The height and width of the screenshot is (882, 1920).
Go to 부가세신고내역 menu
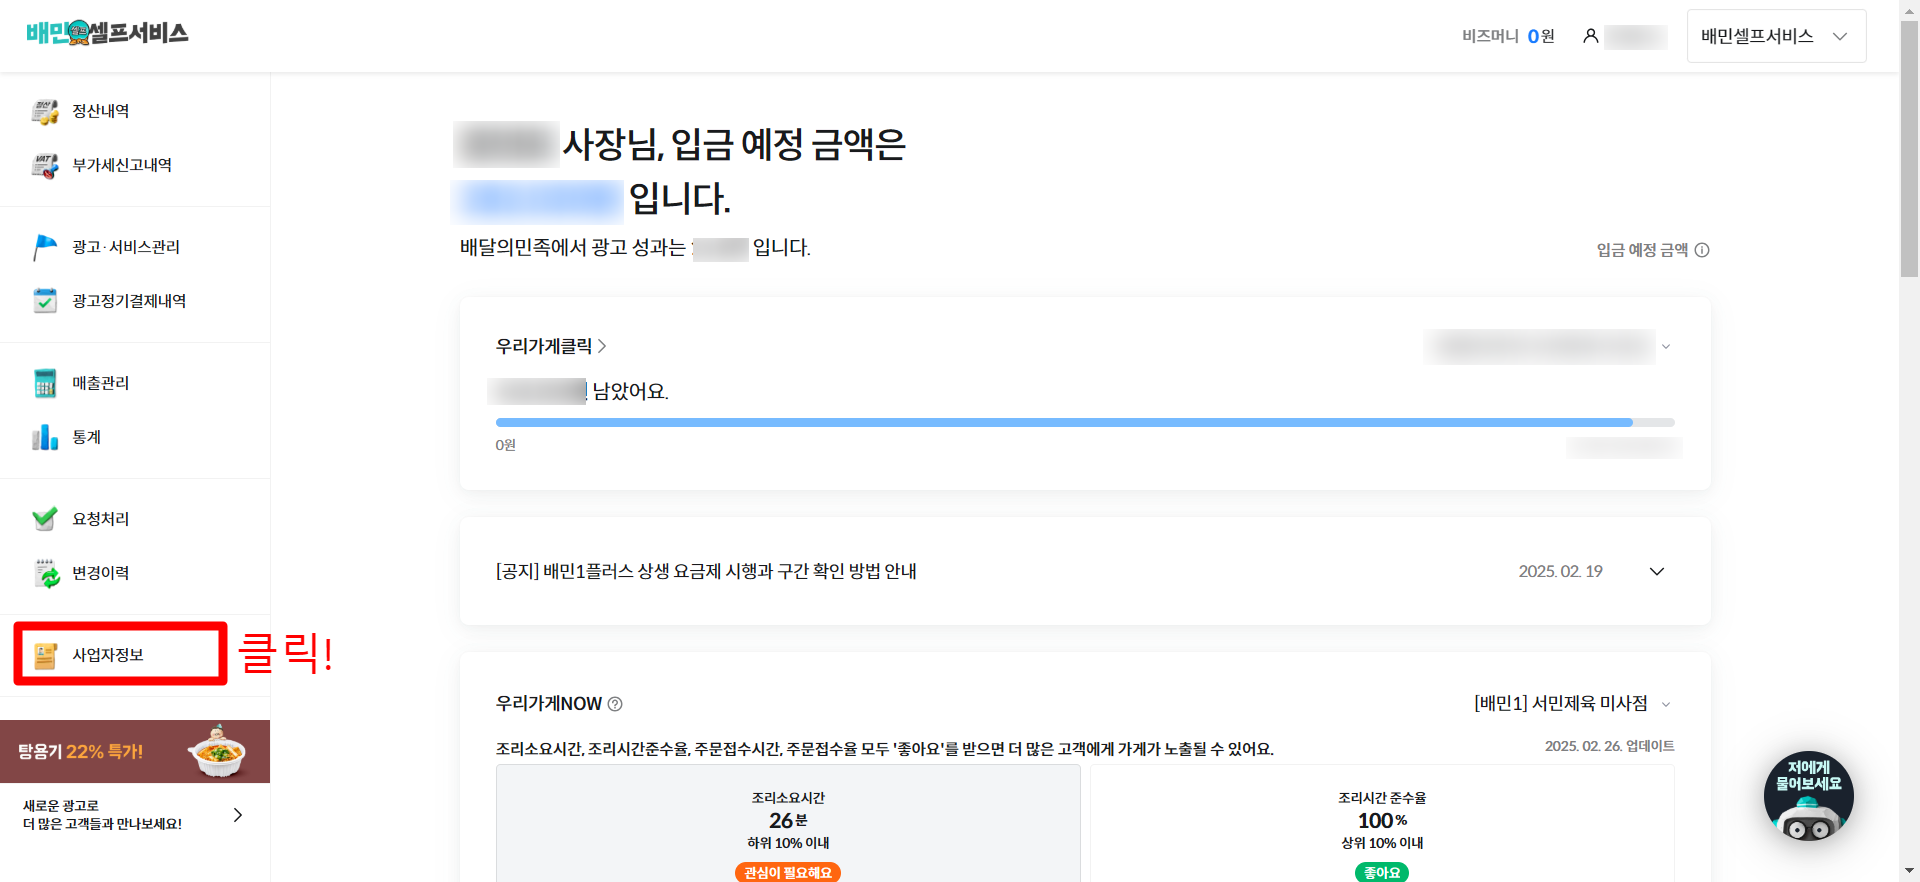click(x=122, y=165)
